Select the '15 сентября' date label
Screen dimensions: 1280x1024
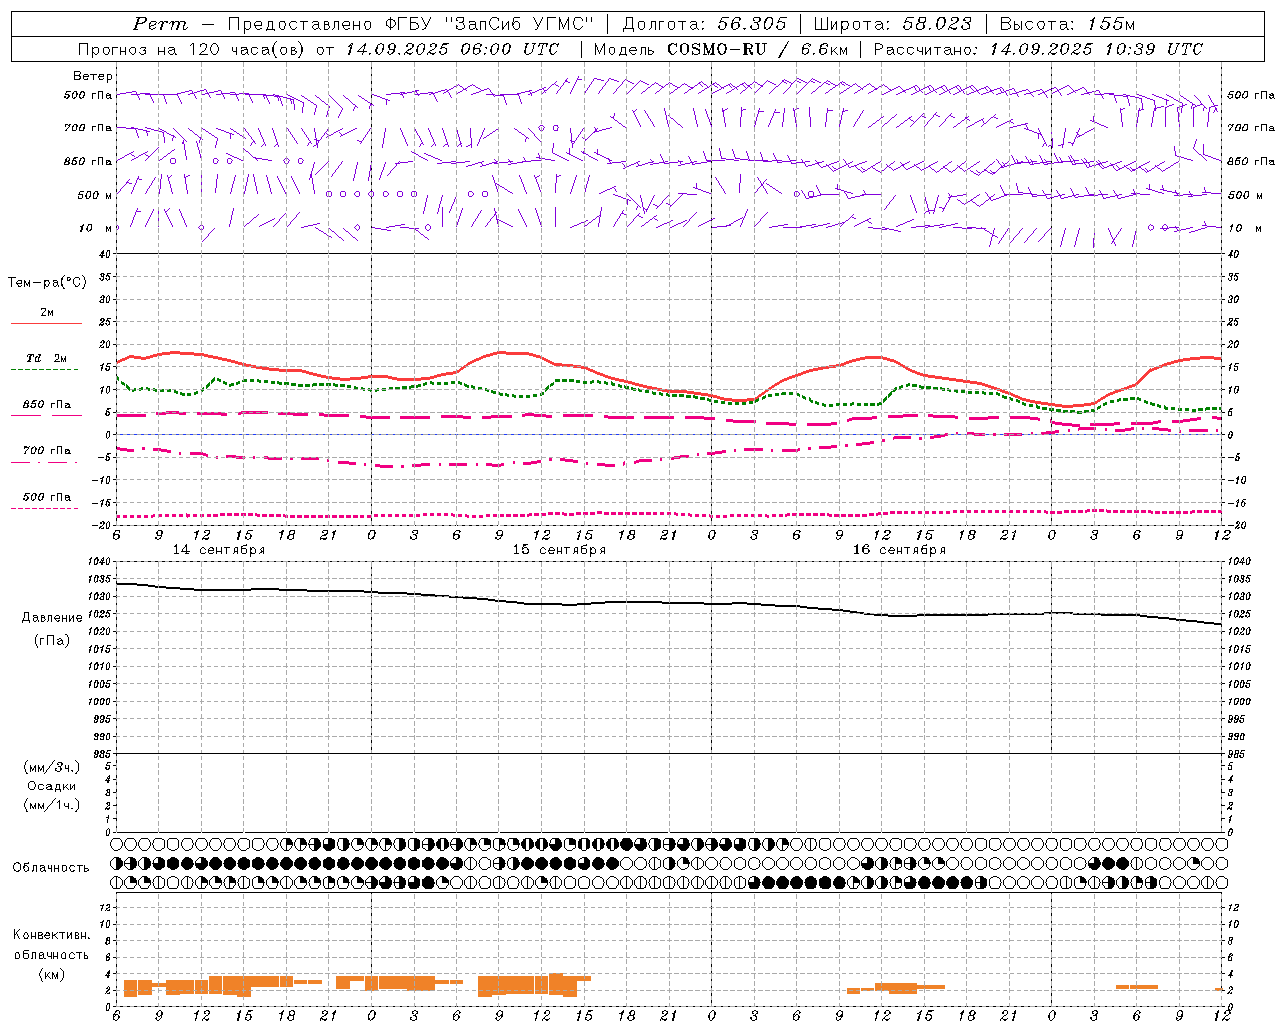pos(559,550)
